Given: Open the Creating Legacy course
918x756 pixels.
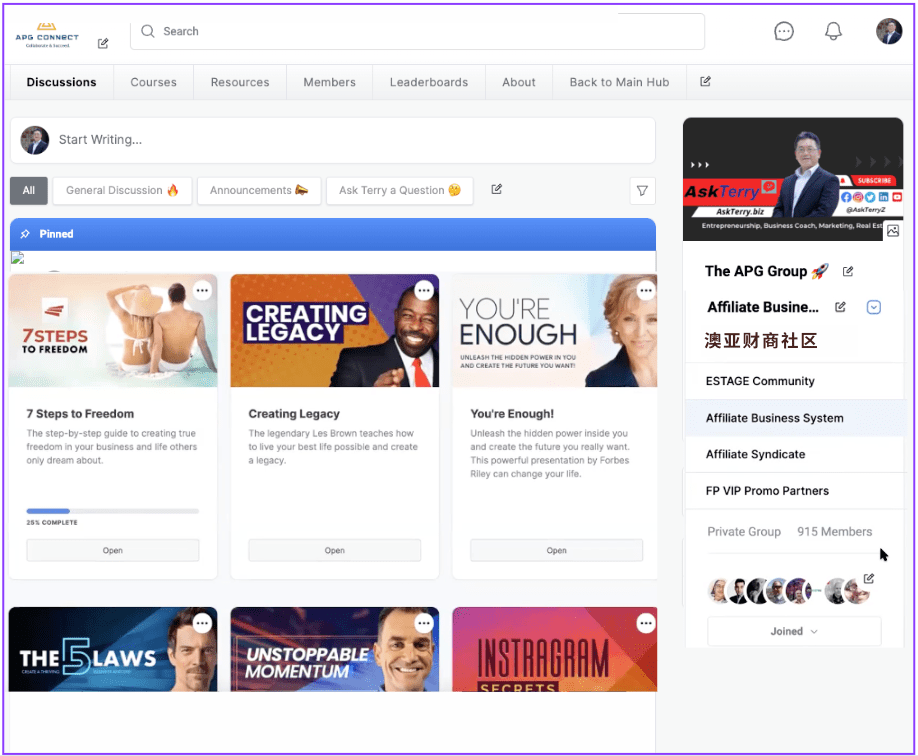Looking at the screenshot, I should tap(334, 550).
